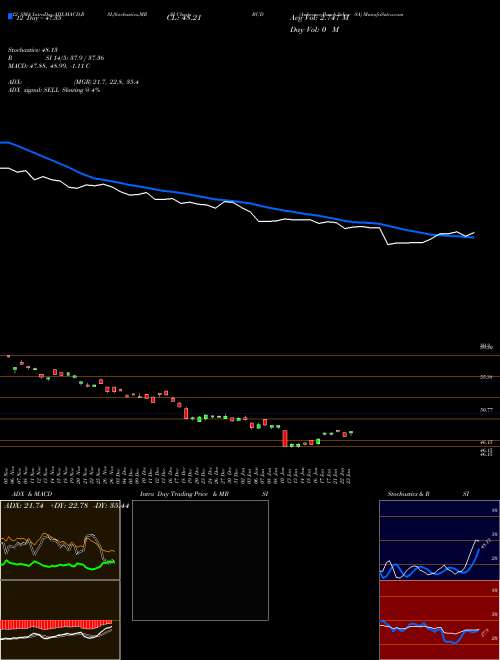Click the blue 12 Day legend square

click(10, 17)
